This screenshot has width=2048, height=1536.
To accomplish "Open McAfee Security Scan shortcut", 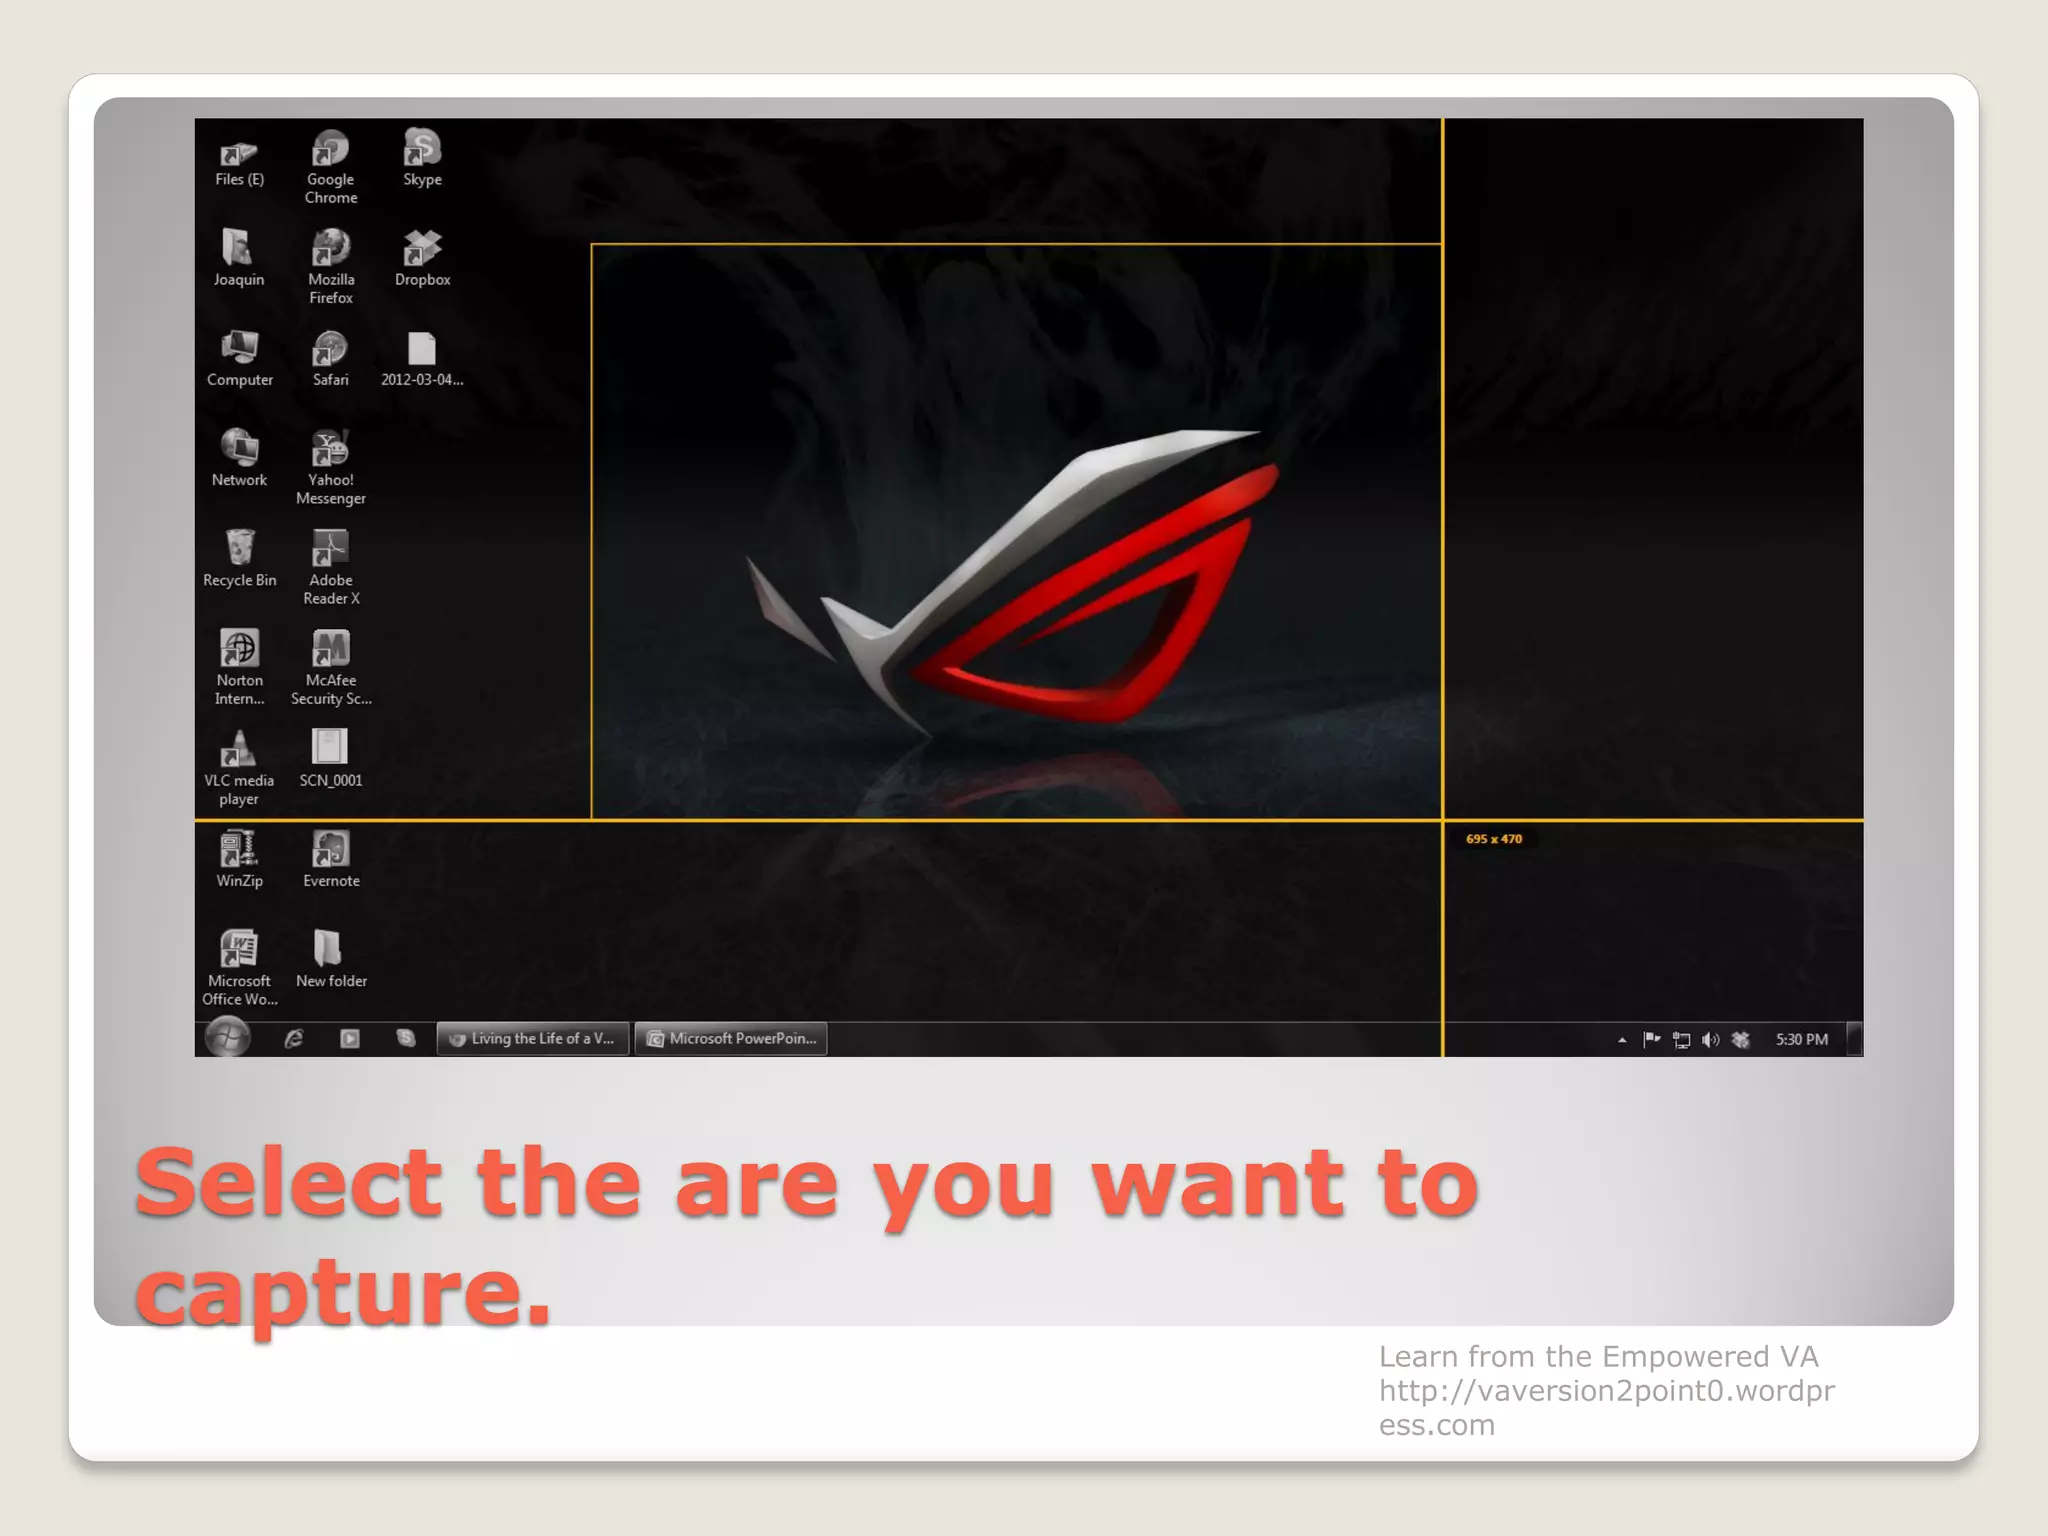I will pyautogui.click(x=331, y=668).
